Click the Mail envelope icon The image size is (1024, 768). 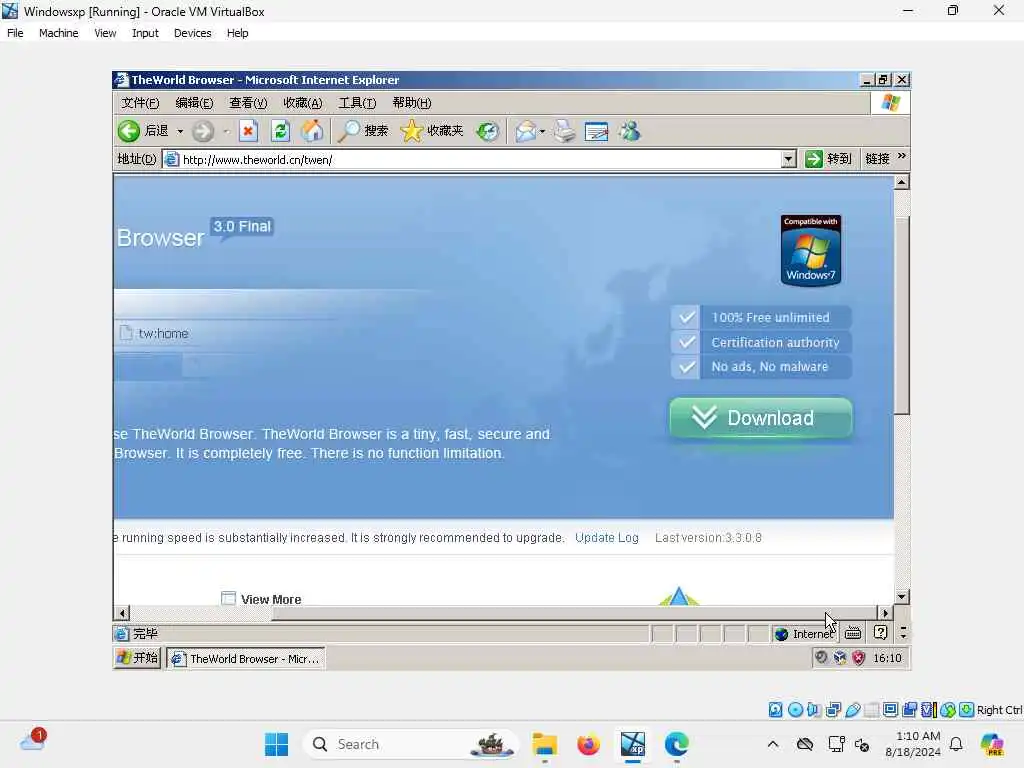[525, 131]
